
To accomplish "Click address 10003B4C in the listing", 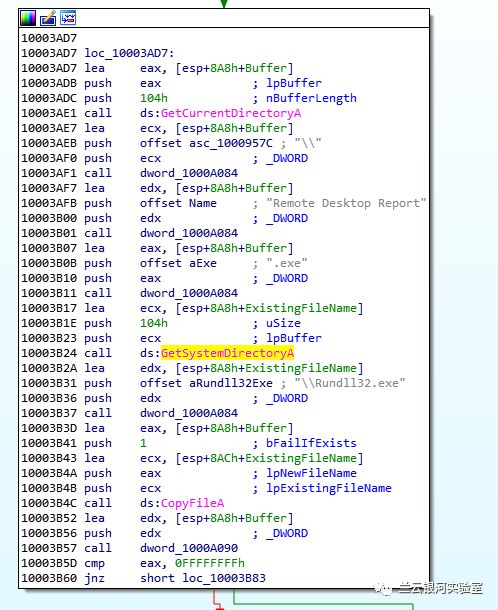I will (49, 503).
